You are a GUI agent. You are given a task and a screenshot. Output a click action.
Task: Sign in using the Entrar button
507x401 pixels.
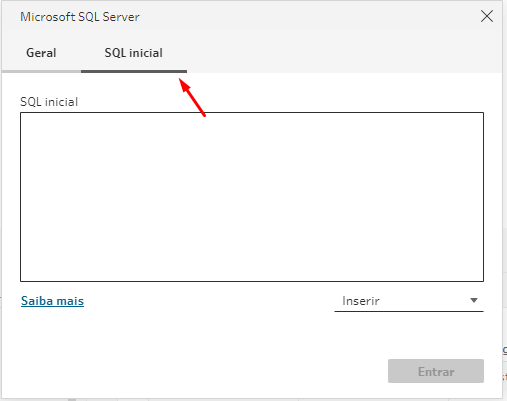[x=436, y=371]
